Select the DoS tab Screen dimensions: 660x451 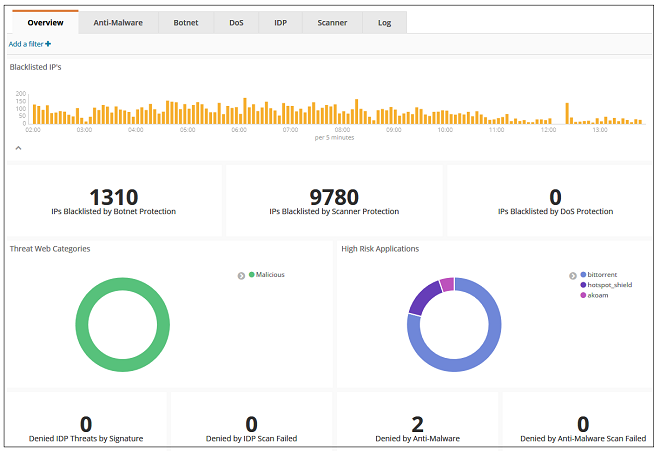(236, 22)
